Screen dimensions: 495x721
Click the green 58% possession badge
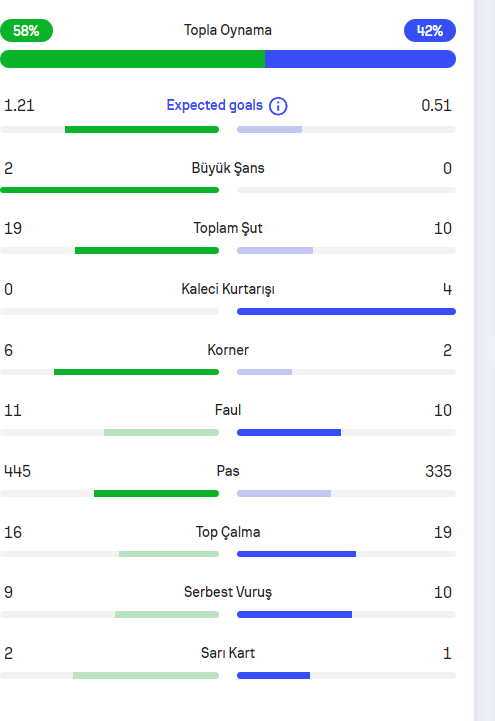[26, 31]
